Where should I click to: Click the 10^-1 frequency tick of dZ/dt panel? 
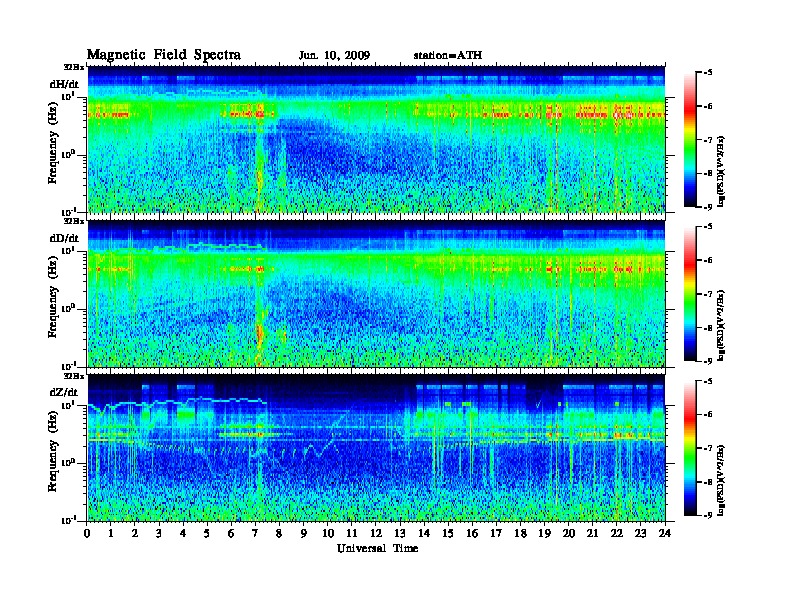tap(68, 520)
